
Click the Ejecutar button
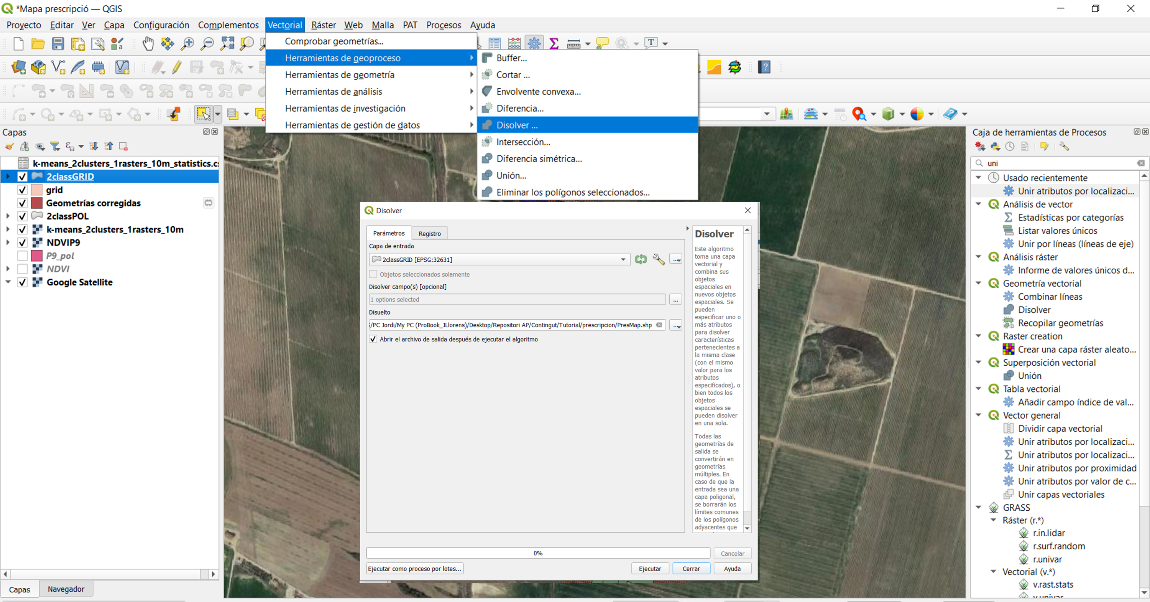pos(650,568)
